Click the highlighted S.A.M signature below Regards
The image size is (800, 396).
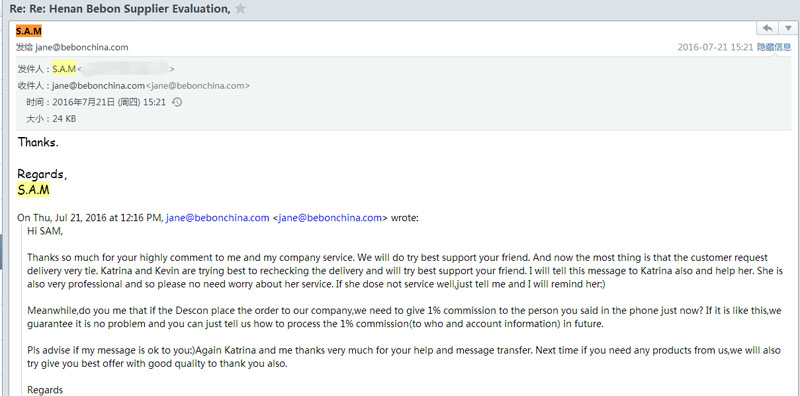coord(34,190)
